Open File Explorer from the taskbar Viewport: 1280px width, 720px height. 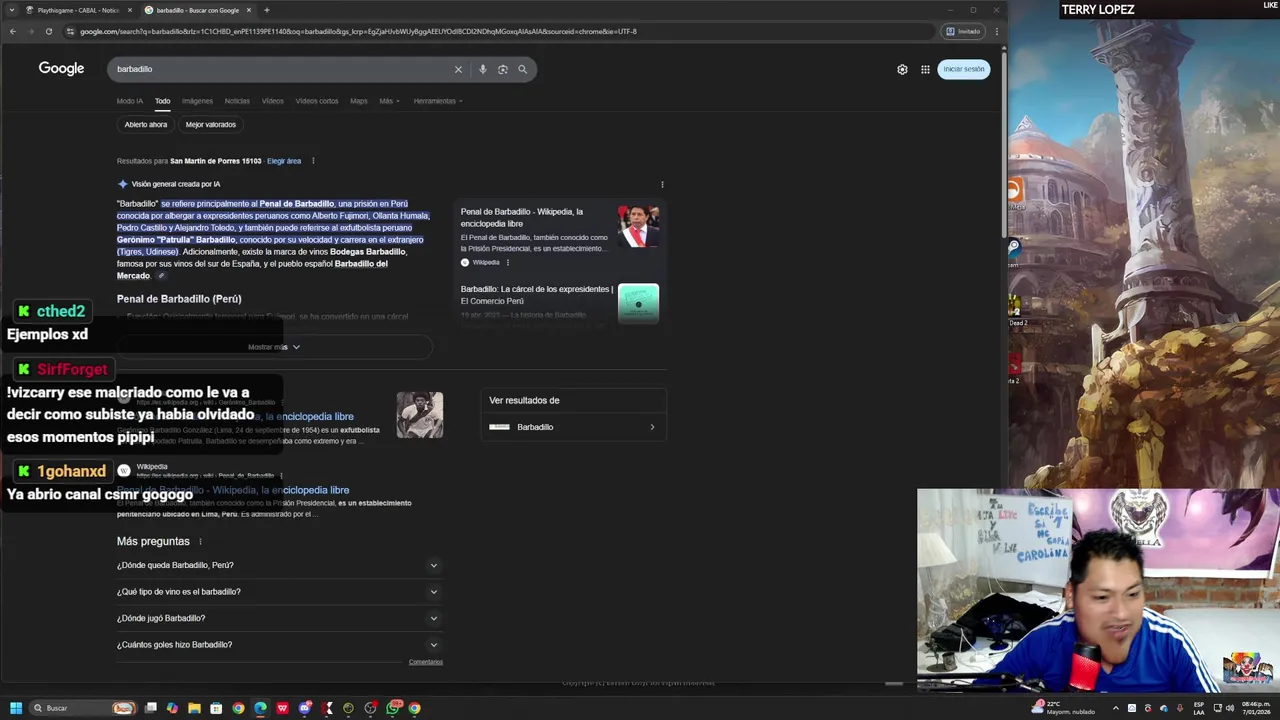tap(194, 708)
